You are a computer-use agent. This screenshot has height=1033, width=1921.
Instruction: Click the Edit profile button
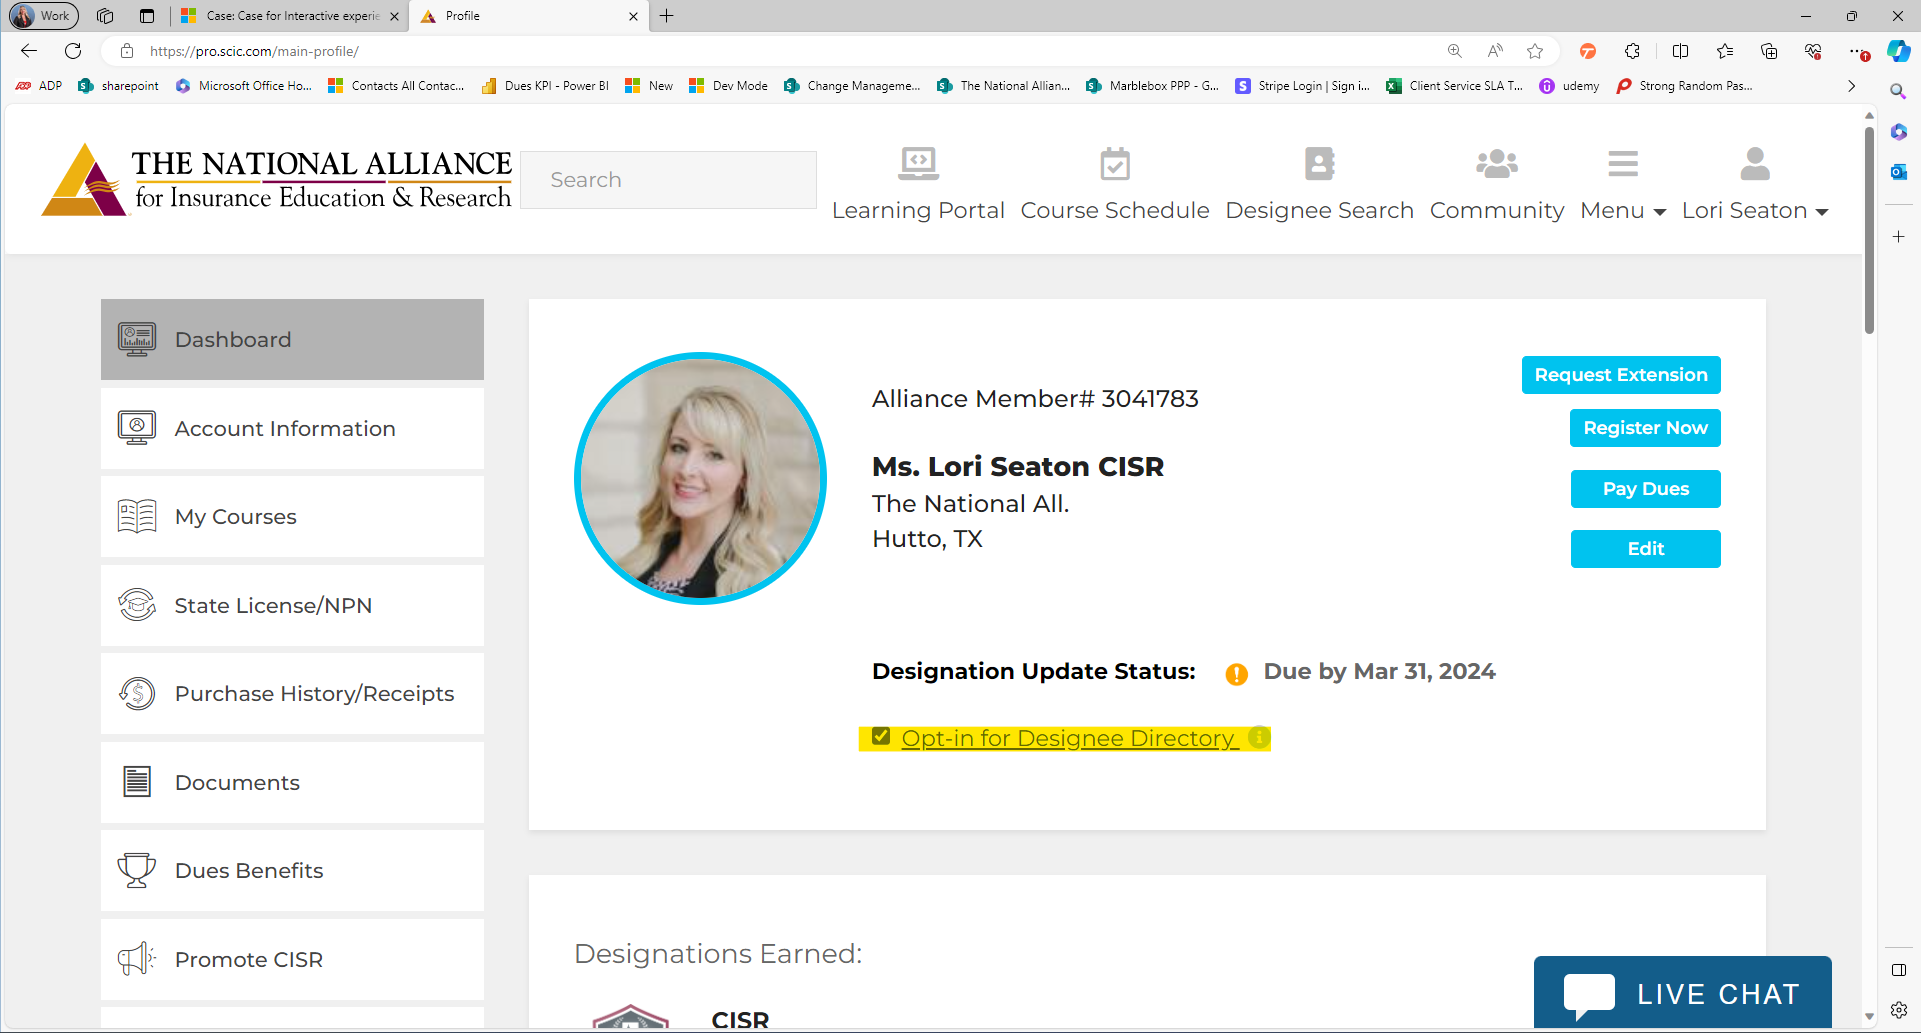pyautogui.click(x=1645, y=549)
